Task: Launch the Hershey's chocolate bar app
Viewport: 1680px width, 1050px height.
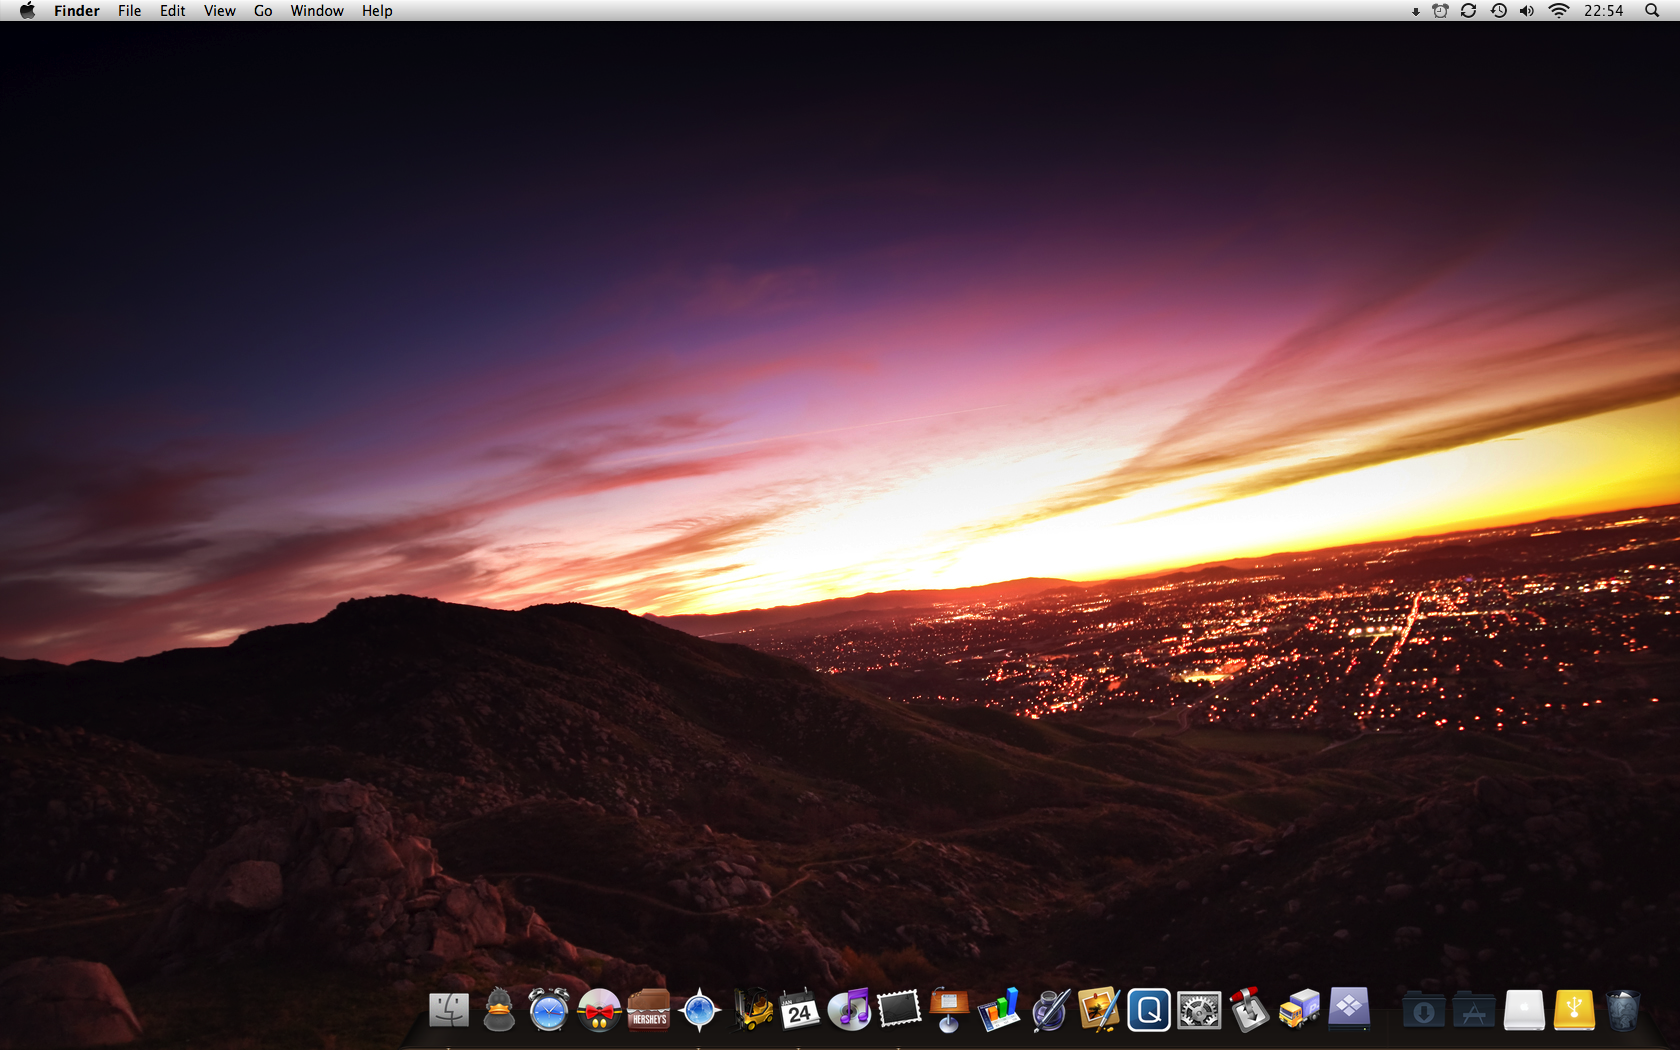Action: (649, 1010)
